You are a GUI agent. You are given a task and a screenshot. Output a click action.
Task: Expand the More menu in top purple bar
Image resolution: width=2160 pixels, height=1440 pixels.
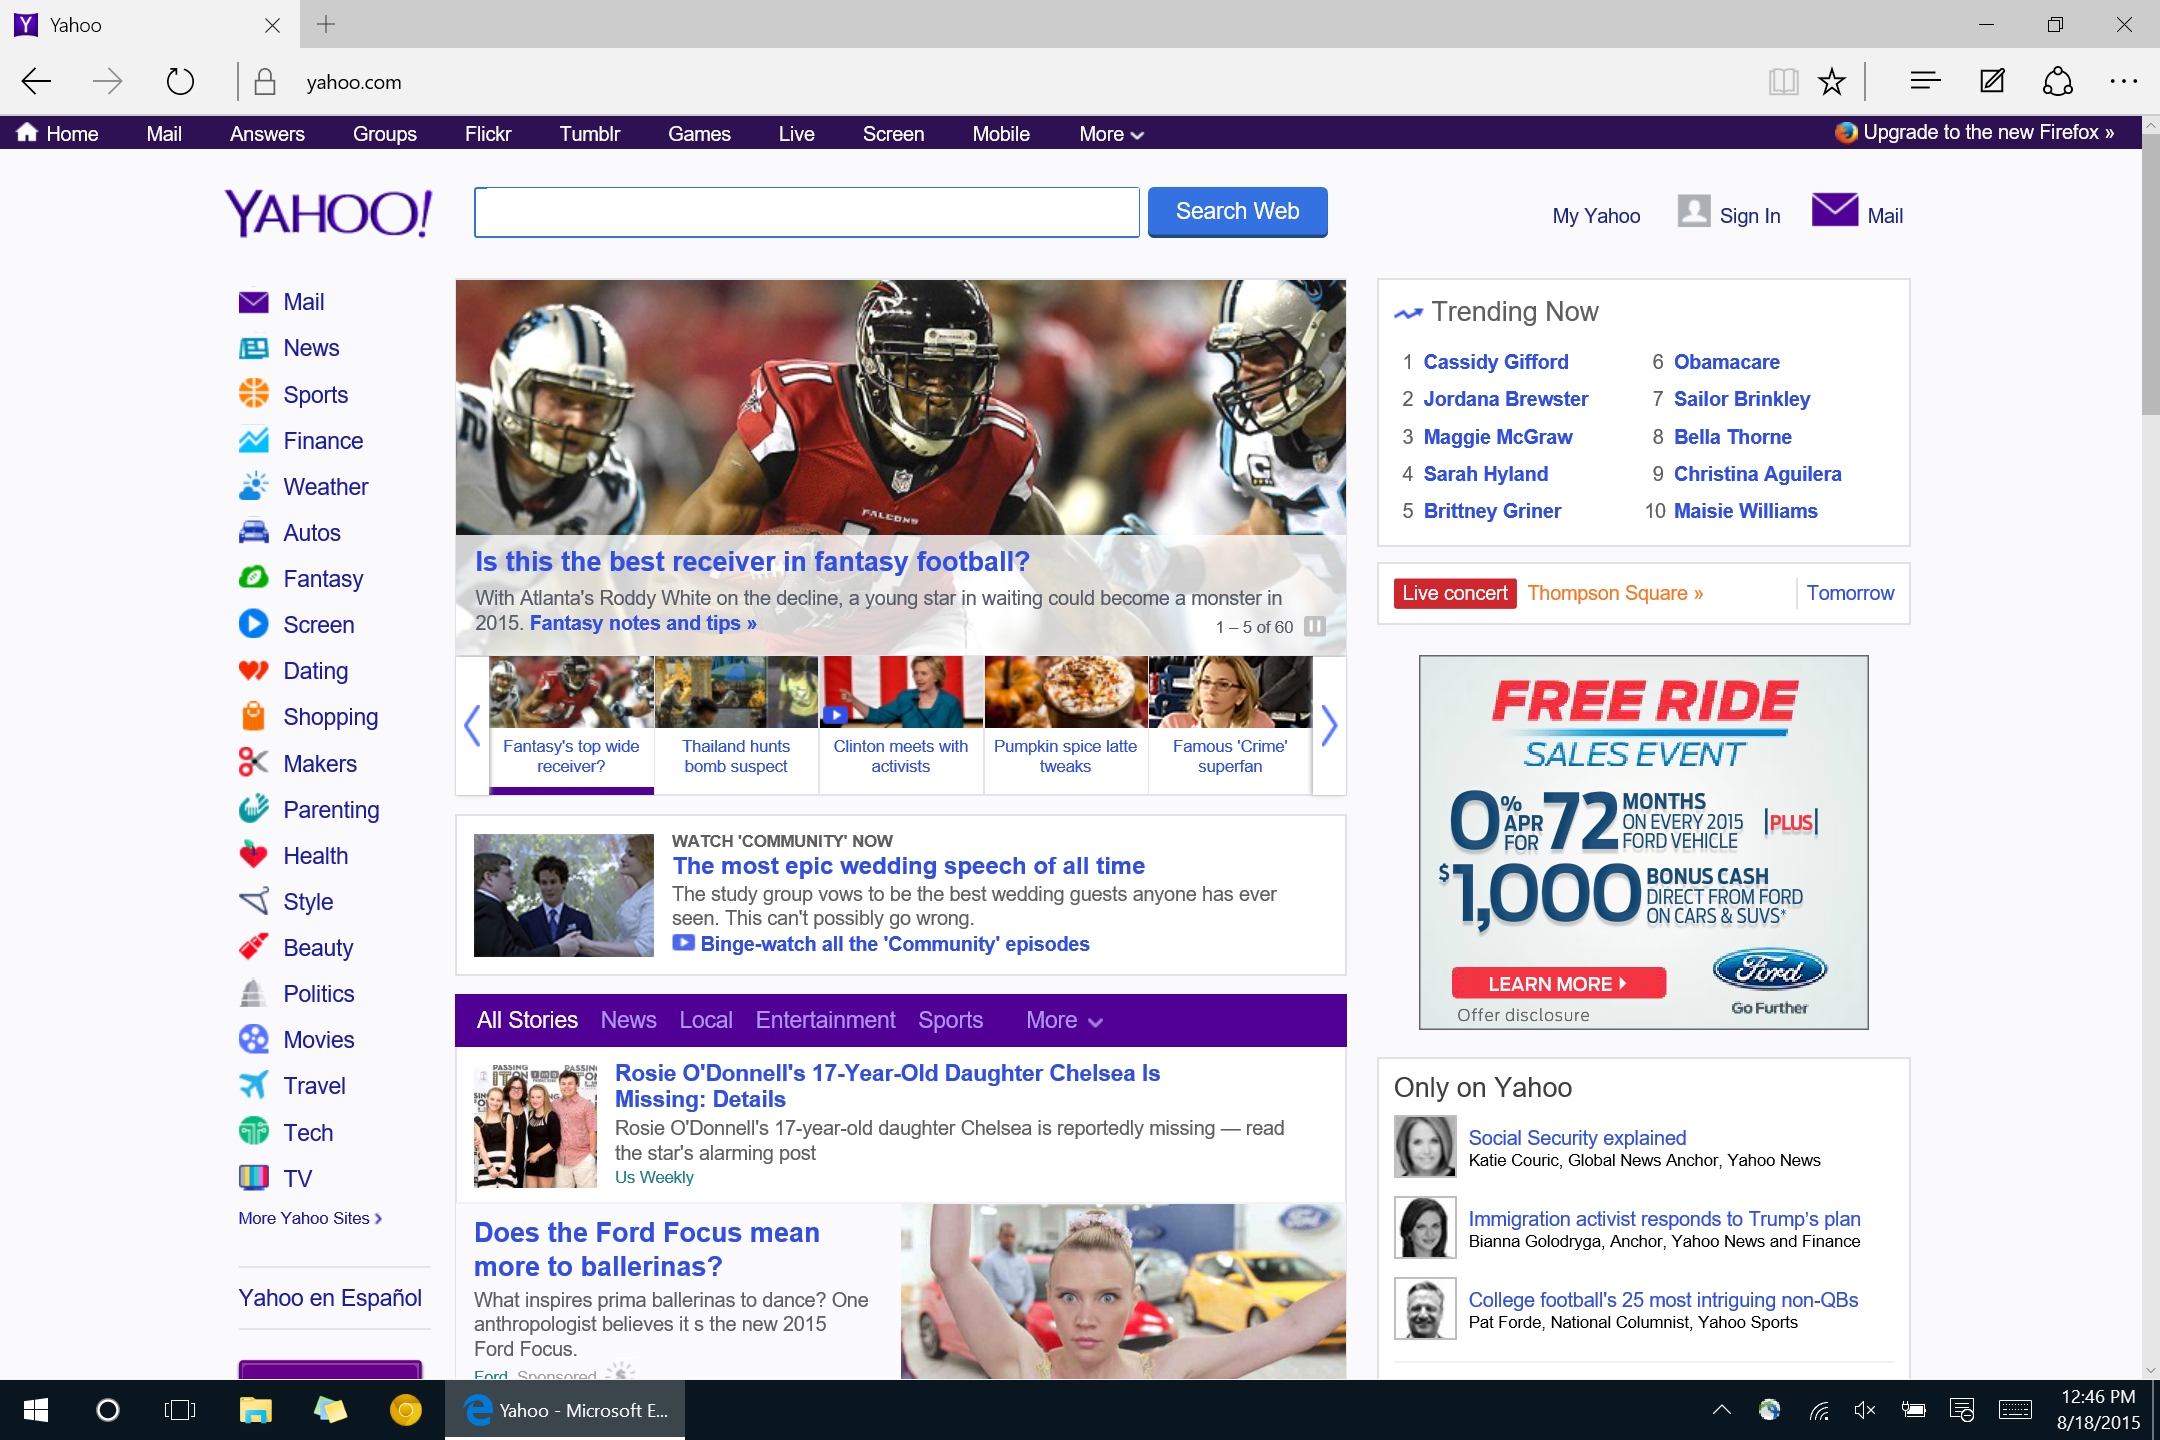[1111, 133]
